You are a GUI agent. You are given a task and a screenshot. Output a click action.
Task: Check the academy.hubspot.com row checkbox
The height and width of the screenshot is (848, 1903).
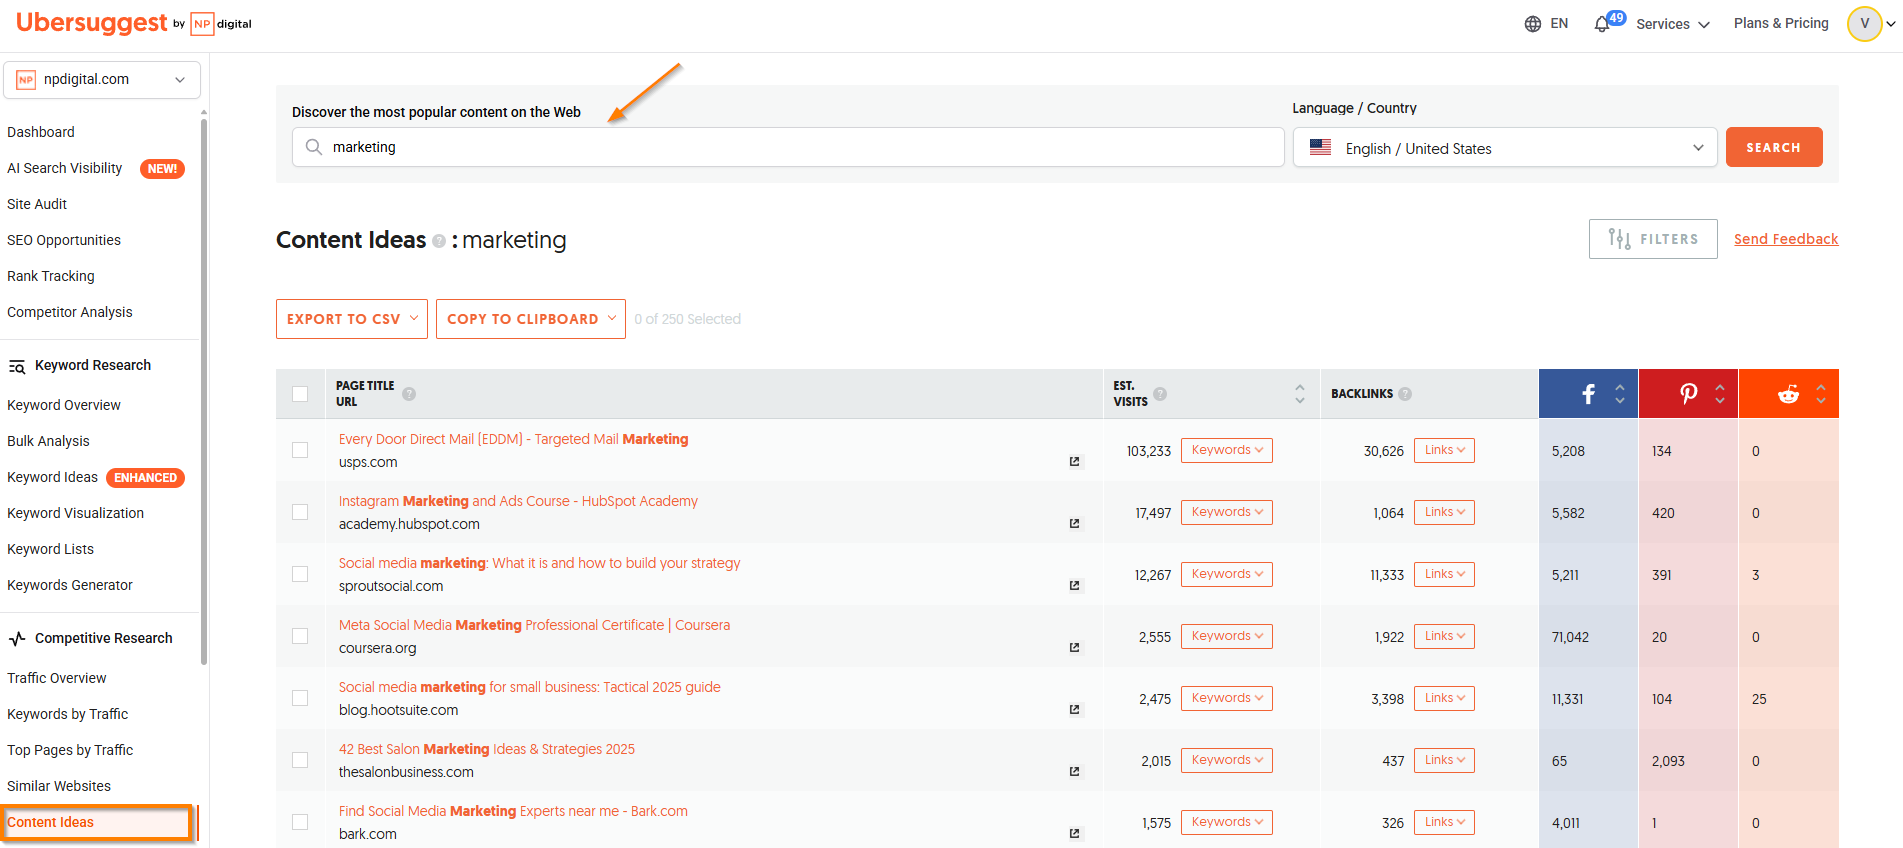[300, 512]
